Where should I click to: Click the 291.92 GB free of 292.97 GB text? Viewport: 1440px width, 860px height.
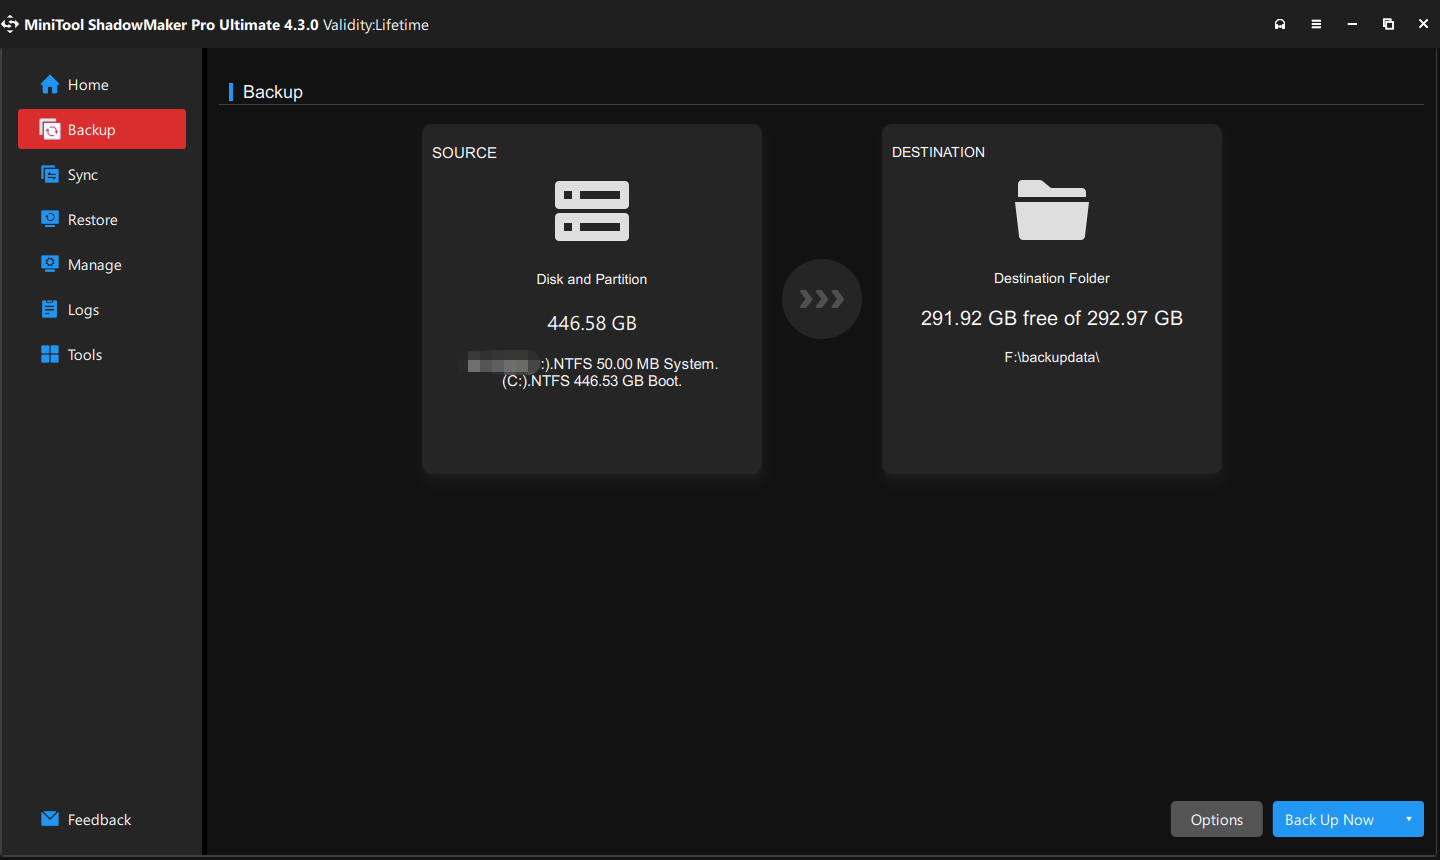(1052, 318)
